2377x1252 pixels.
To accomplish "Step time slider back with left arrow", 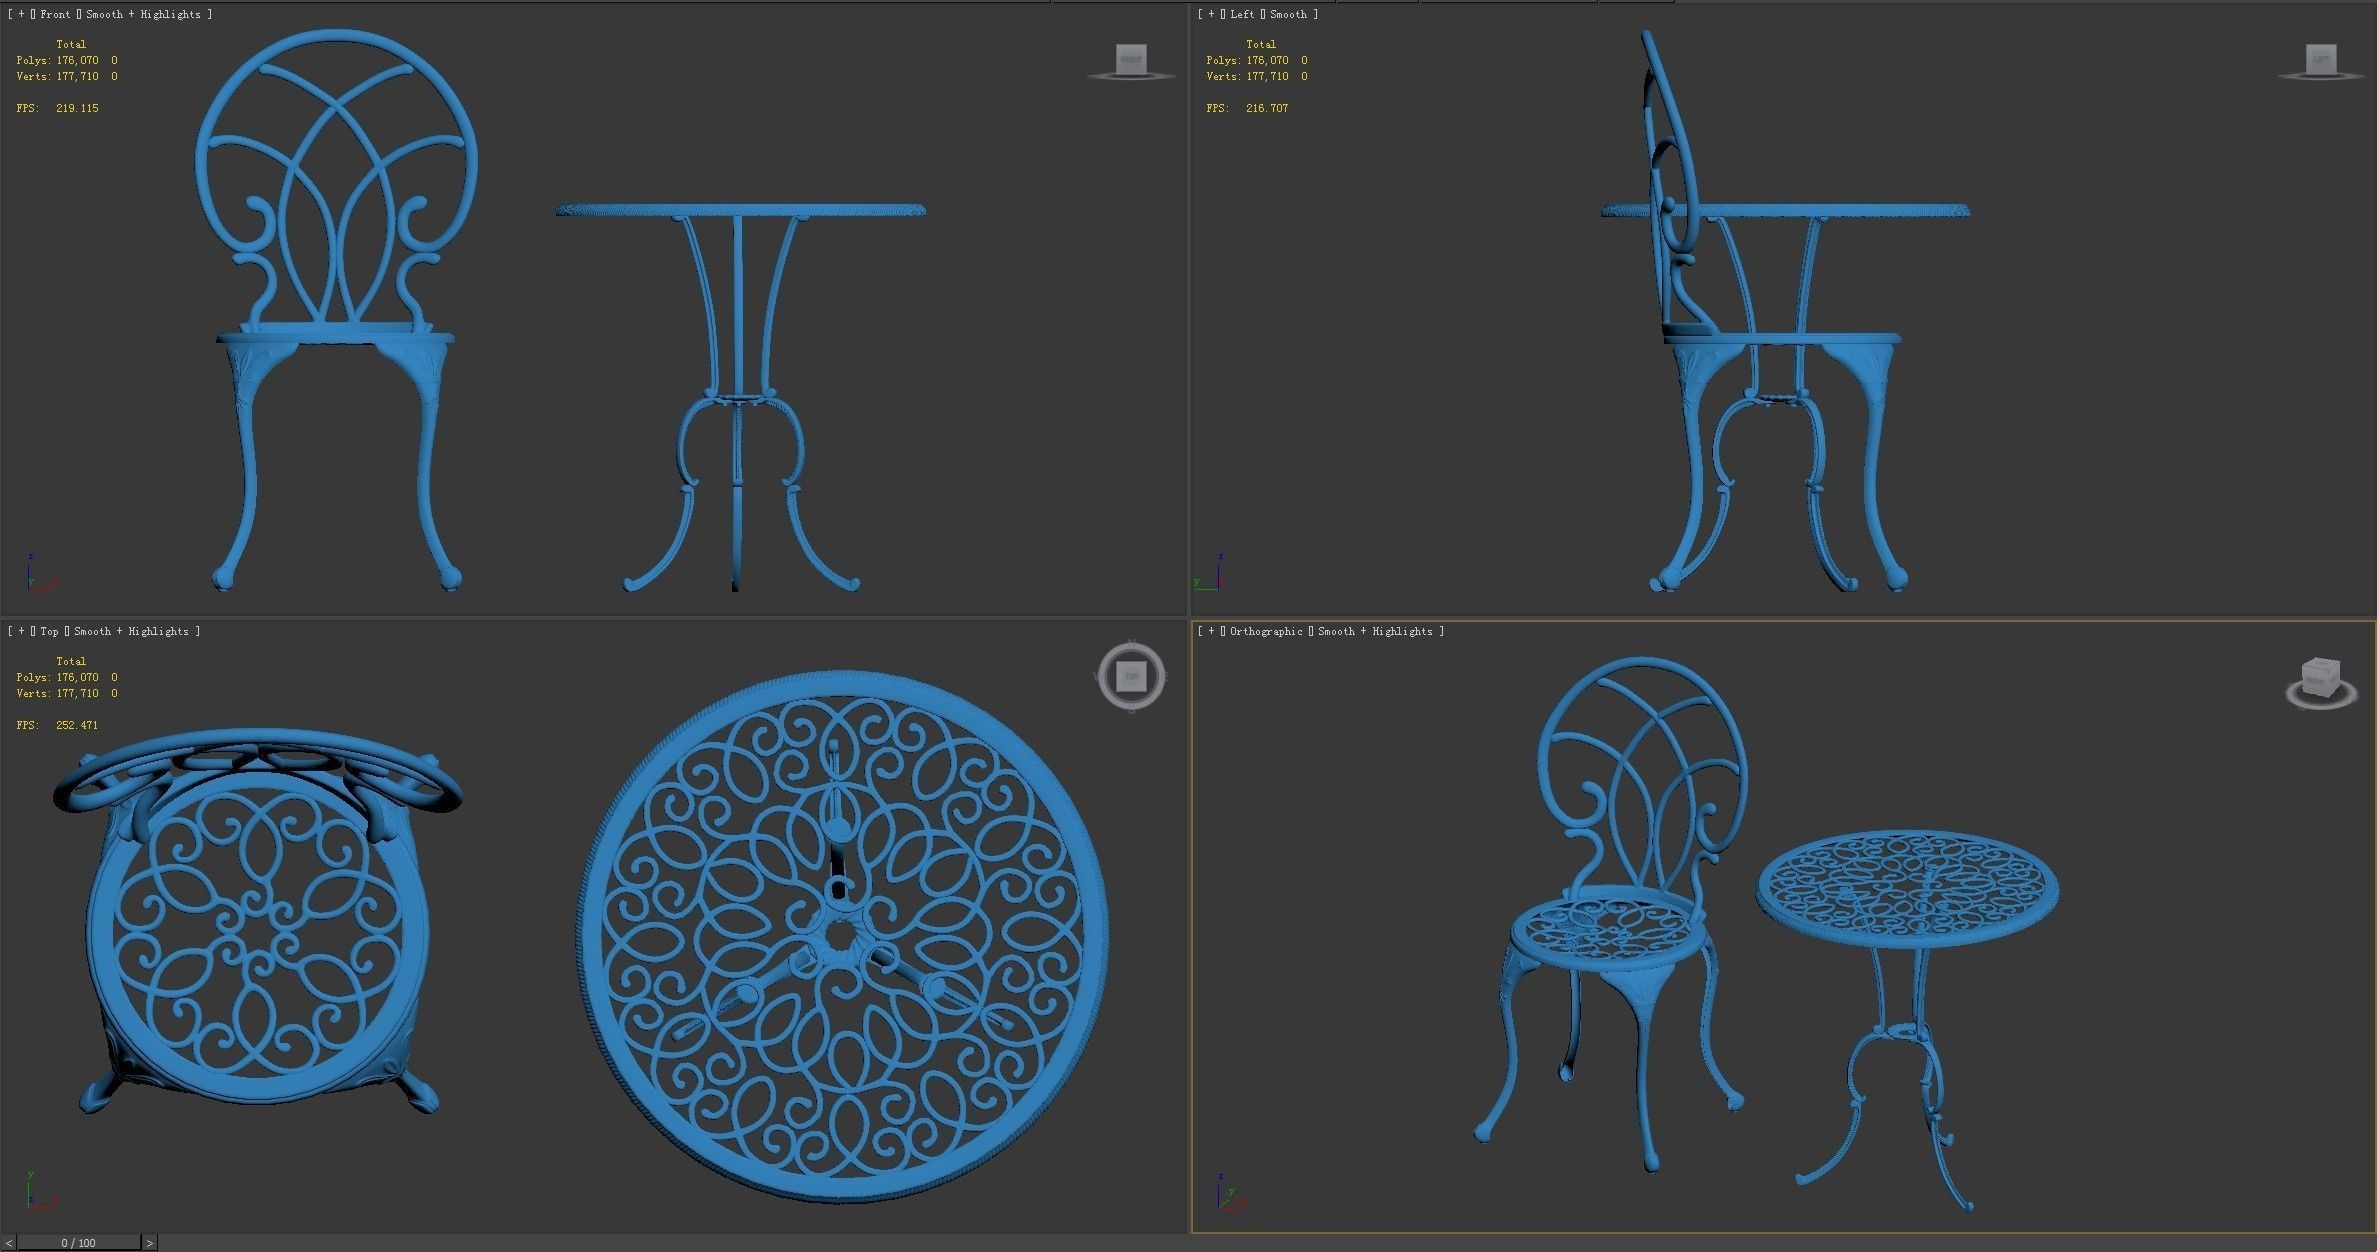I will click(9, 1243).
